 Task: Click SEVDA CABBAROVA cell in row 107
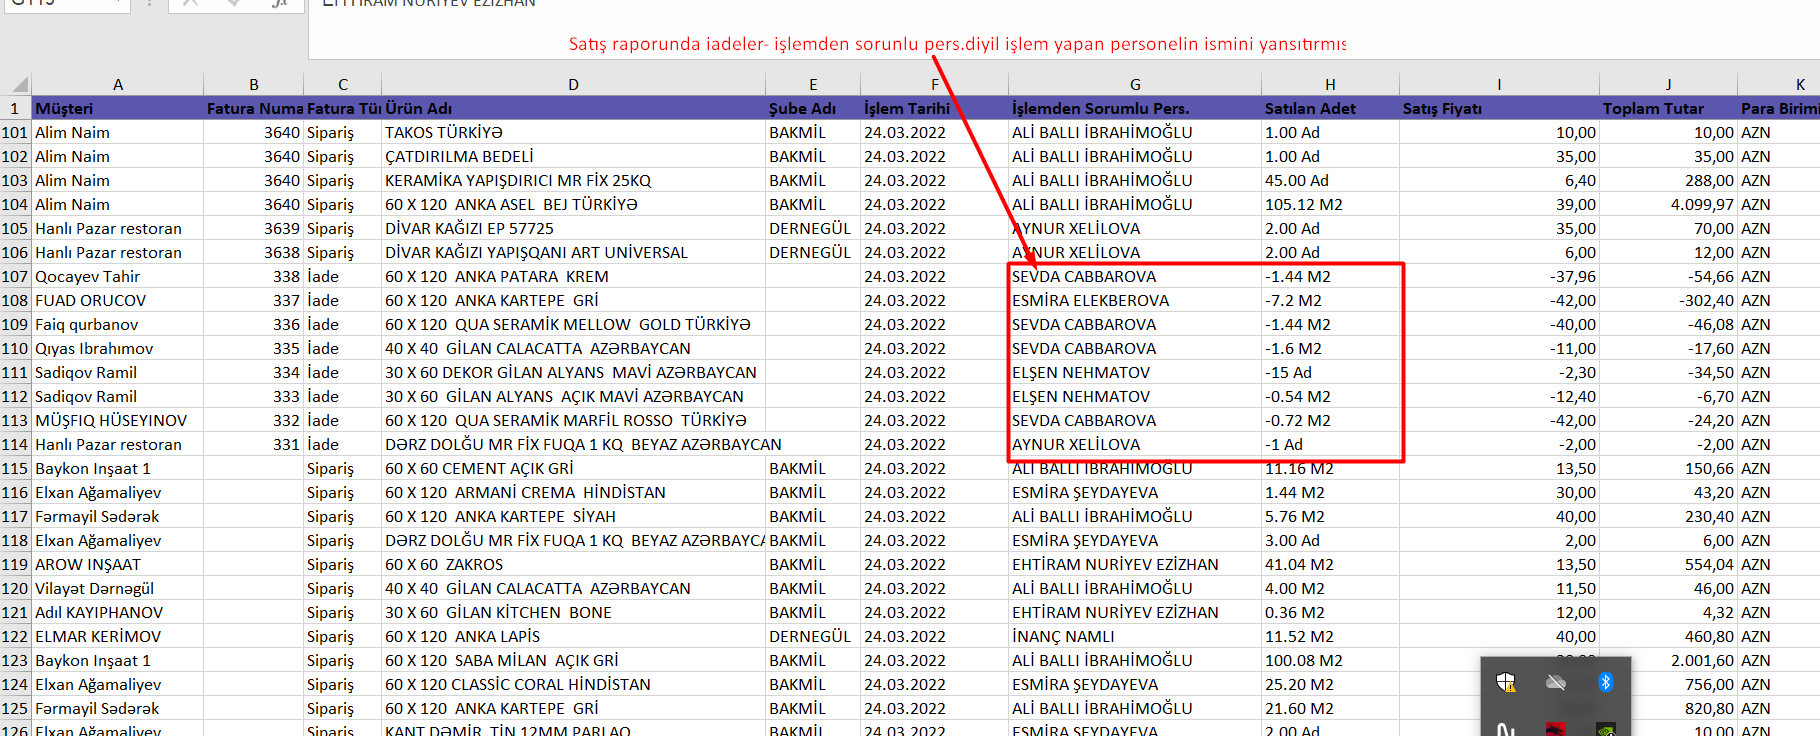pos(1084,276)
